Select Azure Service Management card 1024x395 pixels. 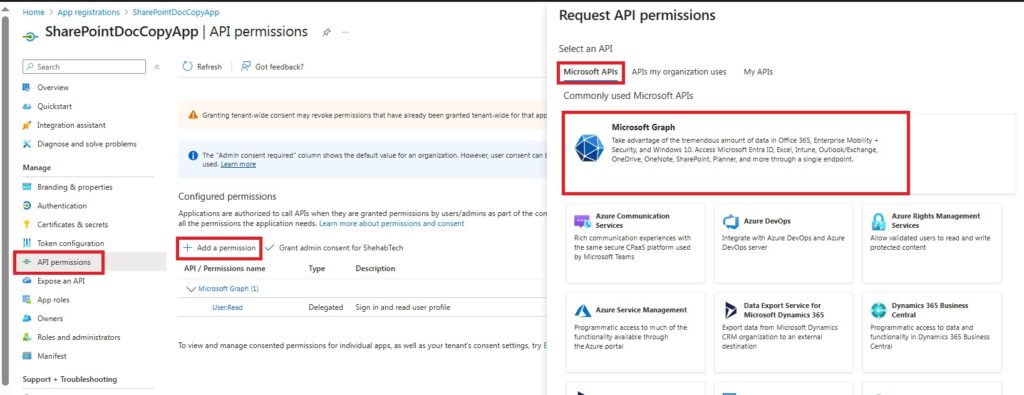coord(635,332)
